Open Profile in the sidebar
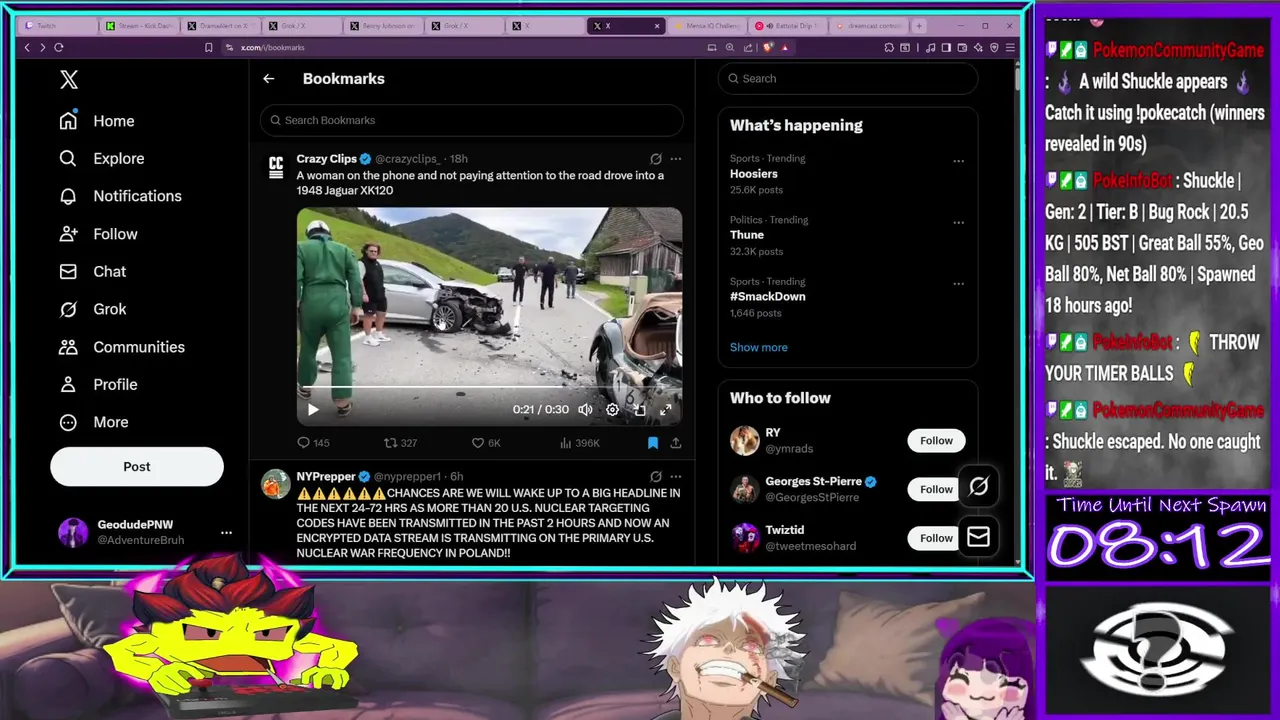Image resolution: width=1280 pixels, height=720 pixels. [98, 384]
